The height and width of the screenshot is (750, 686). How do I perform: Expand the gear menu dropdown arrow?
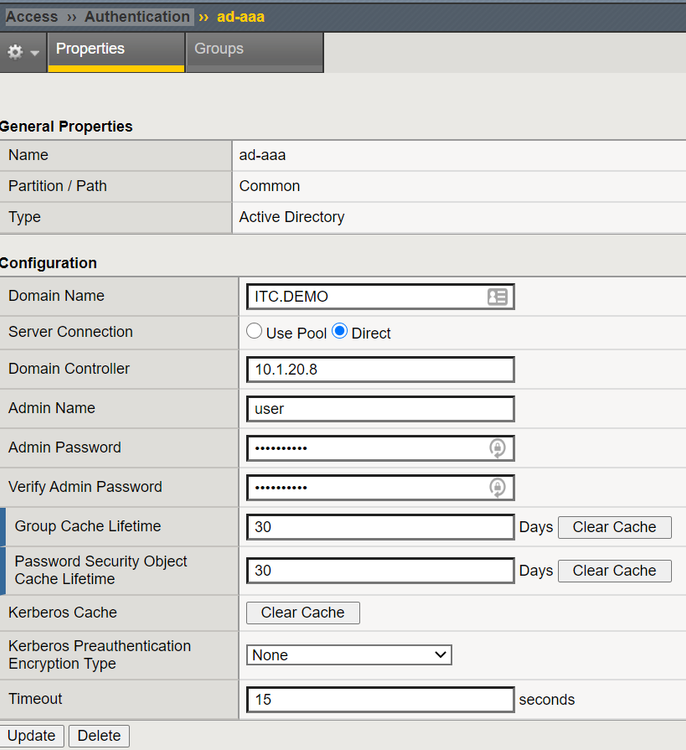(35, 53)
